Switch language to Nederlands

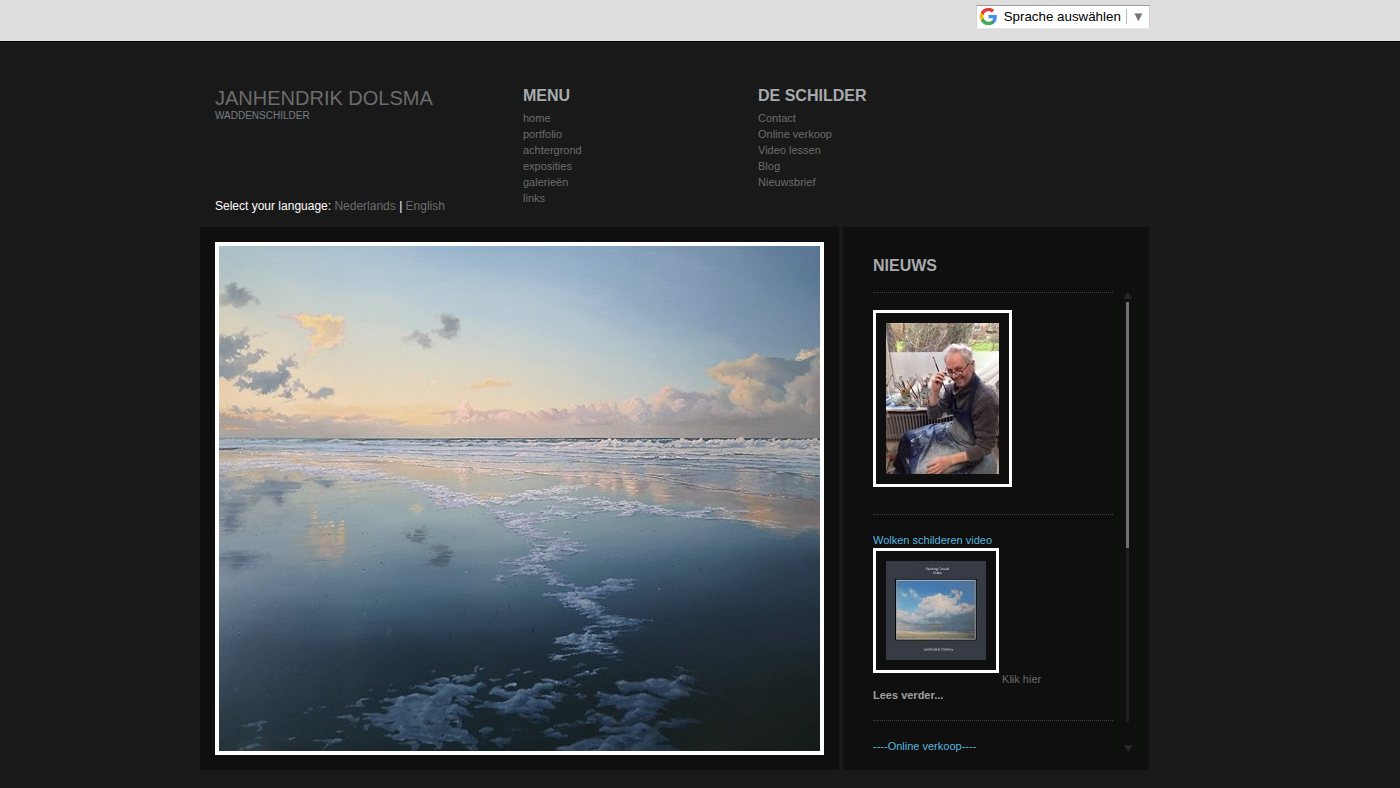point(365,206)
